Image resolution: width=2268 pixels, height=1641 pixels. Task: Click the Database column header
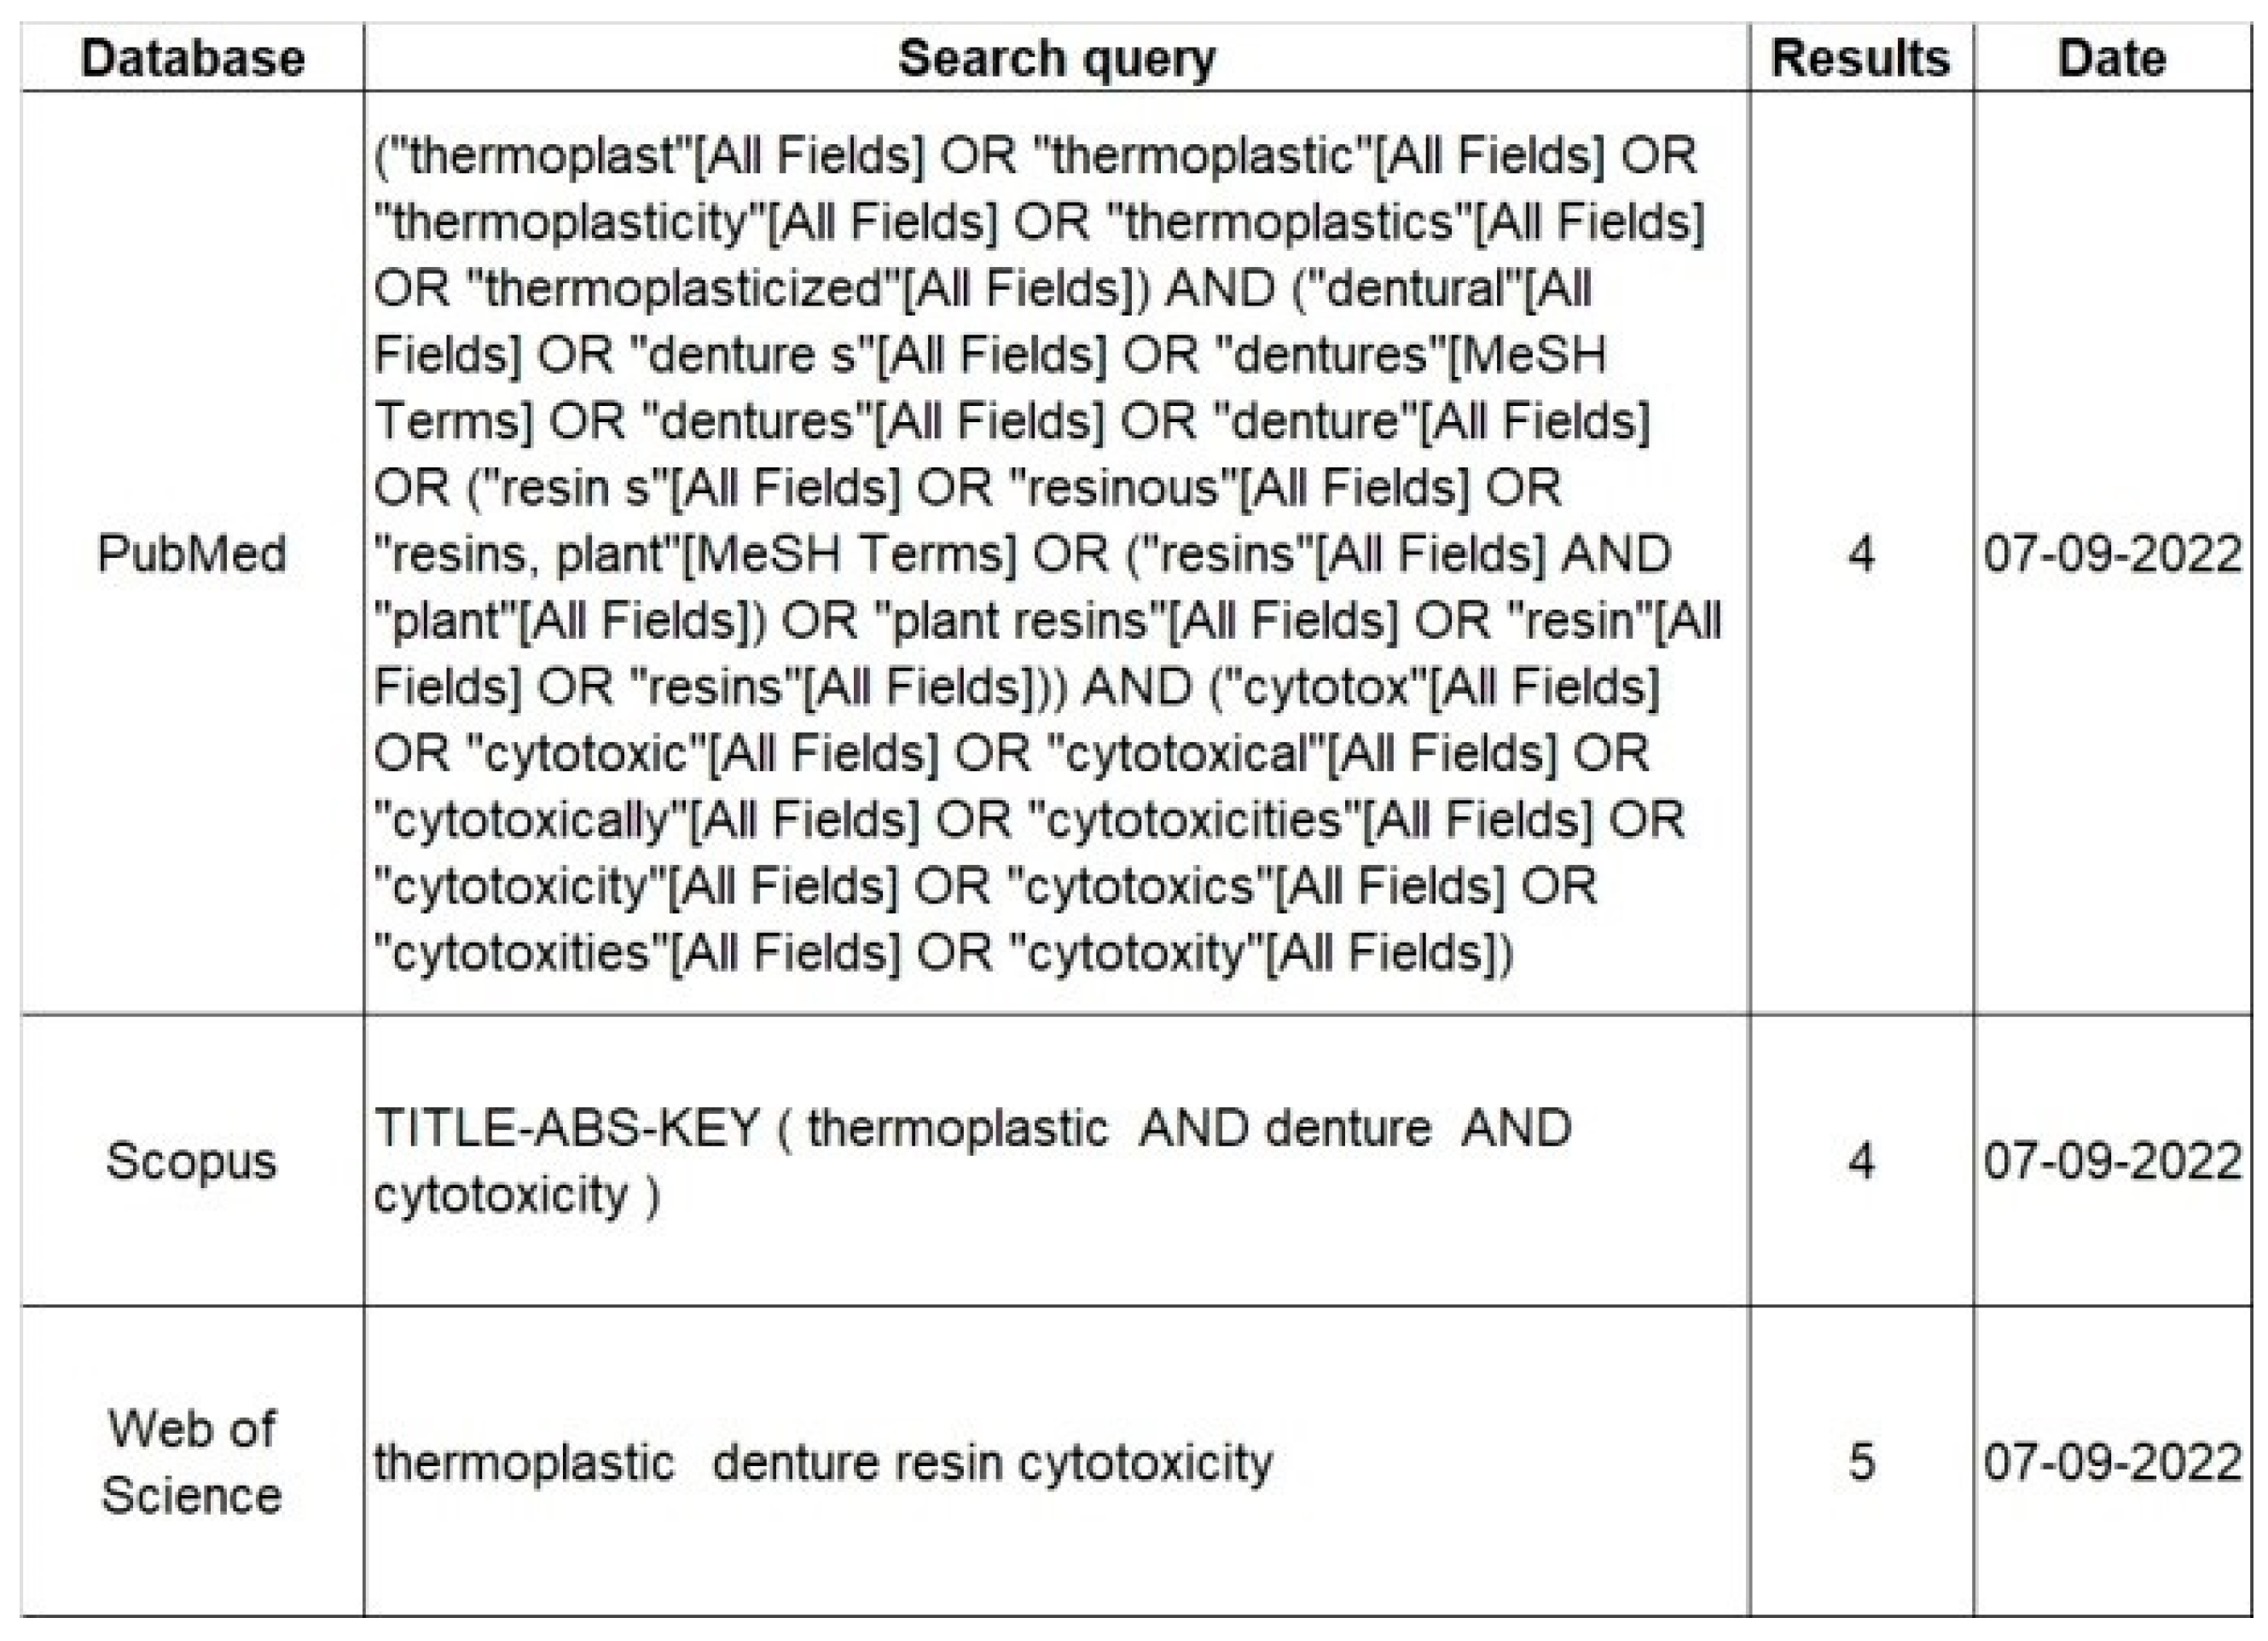tap(192, 58)
